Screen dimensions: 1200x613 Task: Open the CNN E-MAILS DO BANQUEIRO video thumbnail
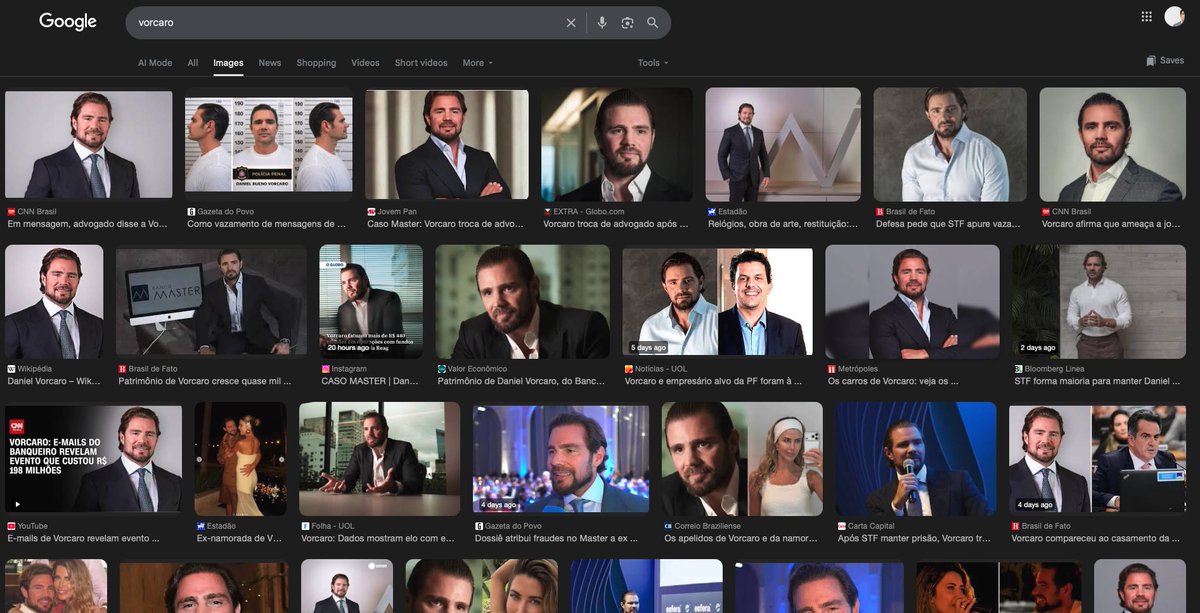93,458
